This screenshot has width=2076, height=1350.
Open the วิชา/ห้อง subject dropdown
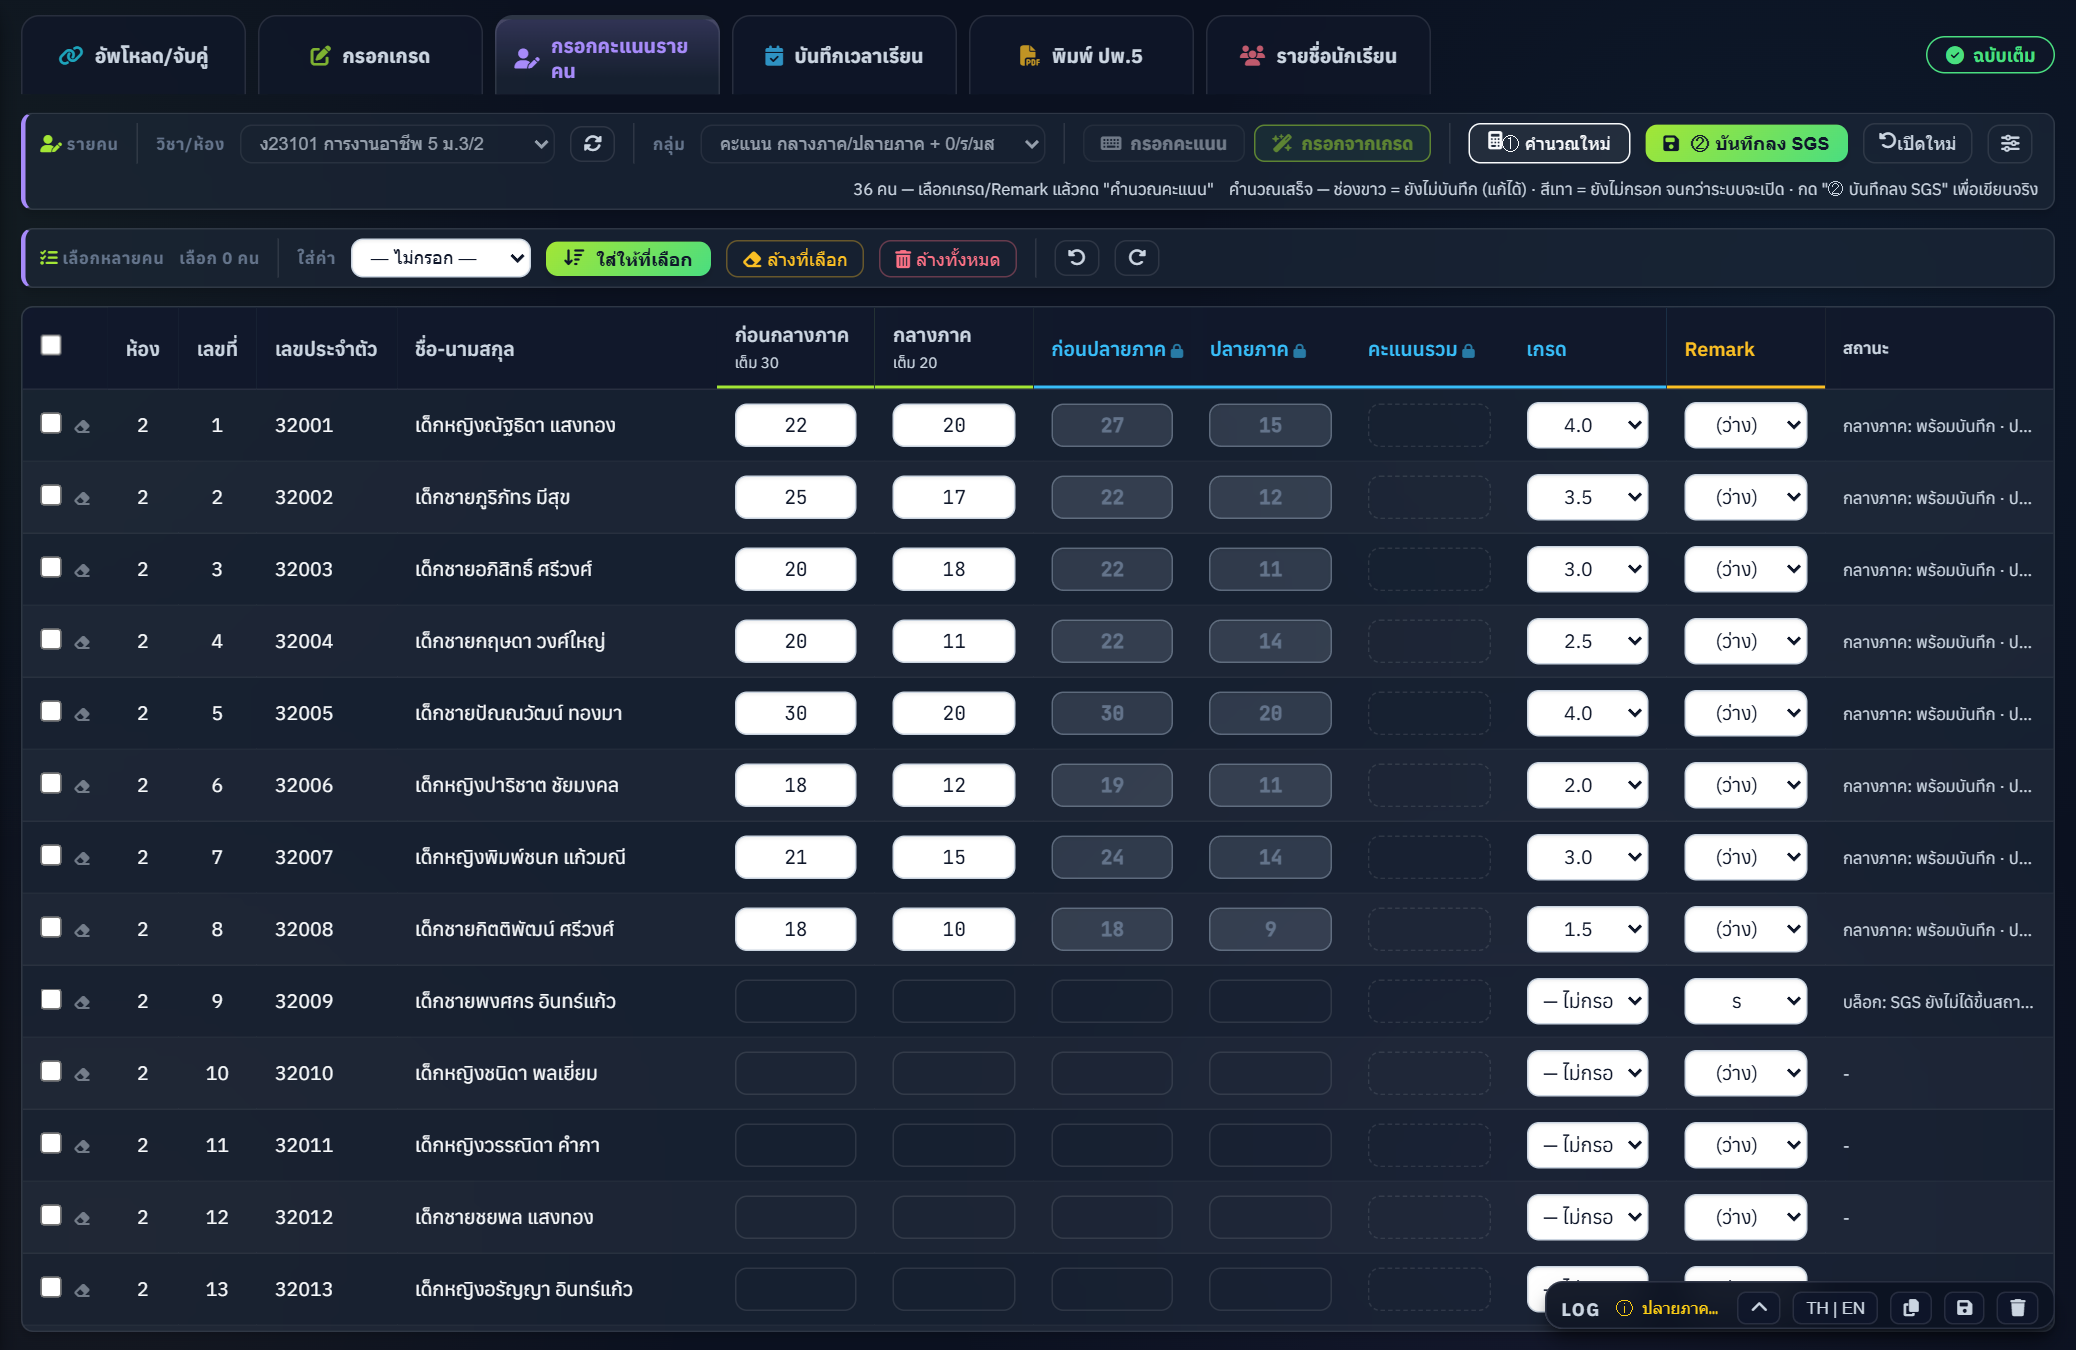(398, 143)
